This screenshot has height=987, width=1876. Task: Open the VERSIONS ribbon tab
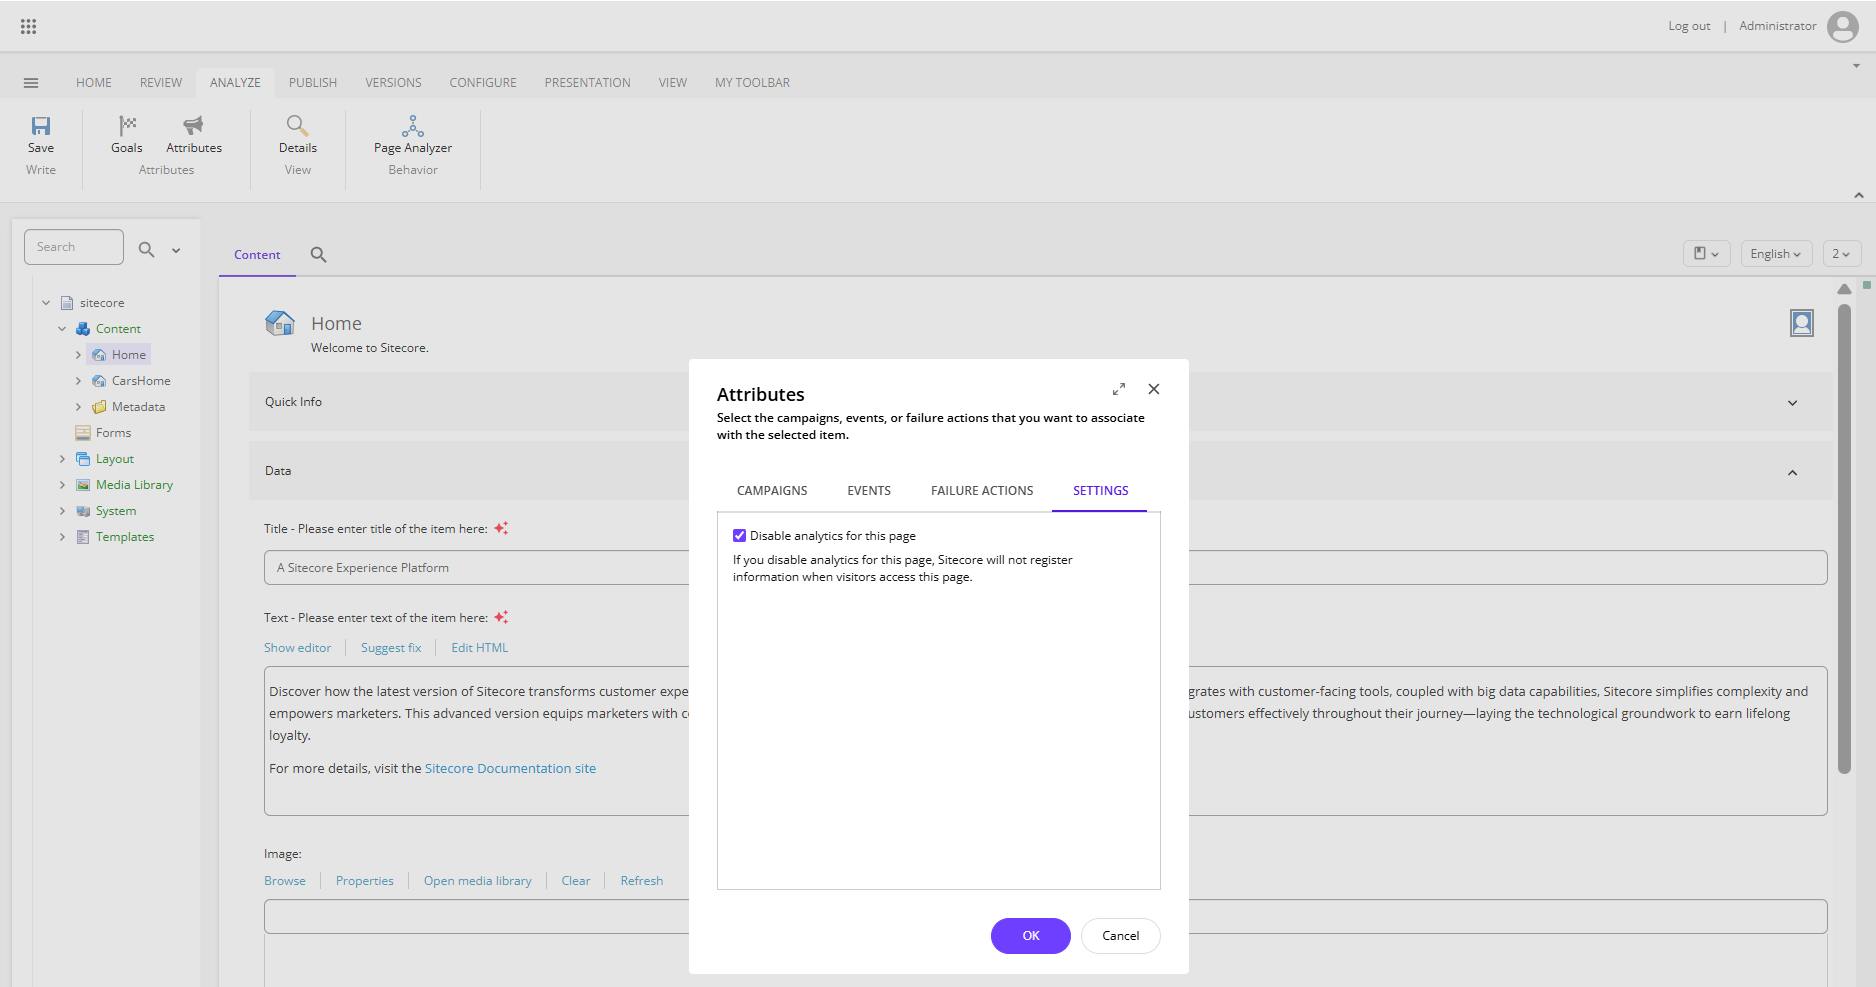point(393,83)
